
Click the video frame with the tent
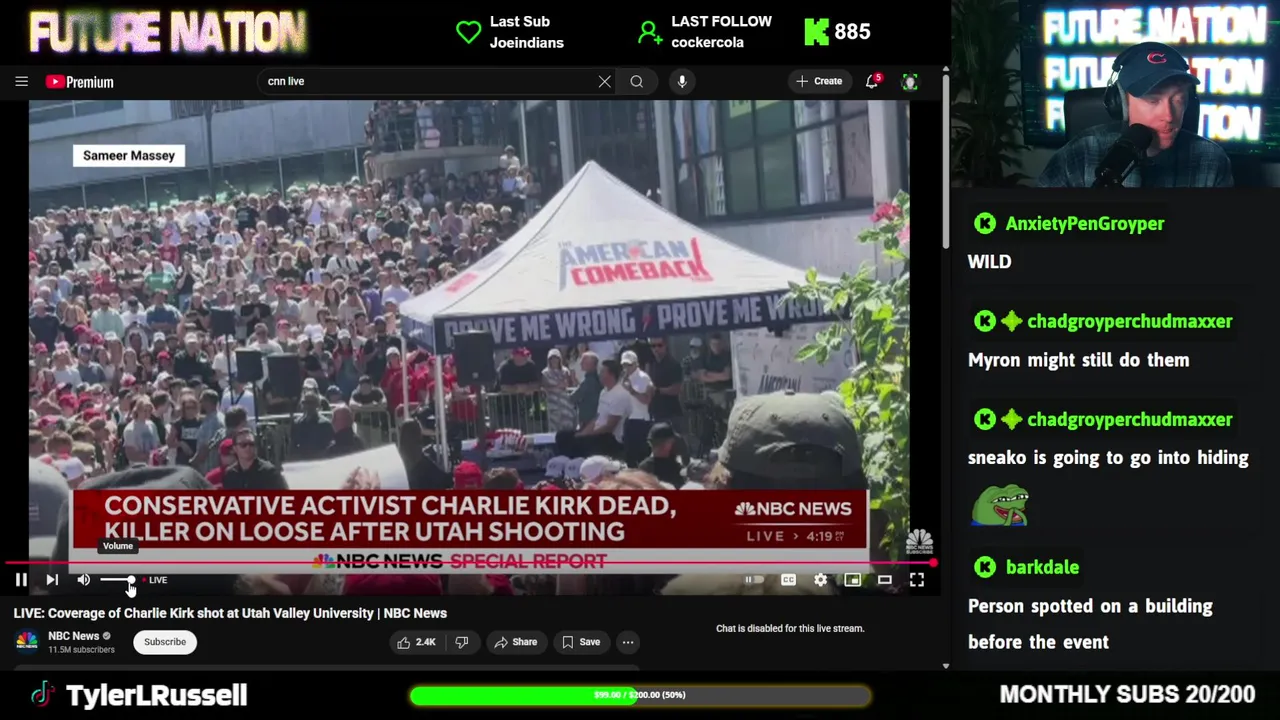[x=469, y=330]
